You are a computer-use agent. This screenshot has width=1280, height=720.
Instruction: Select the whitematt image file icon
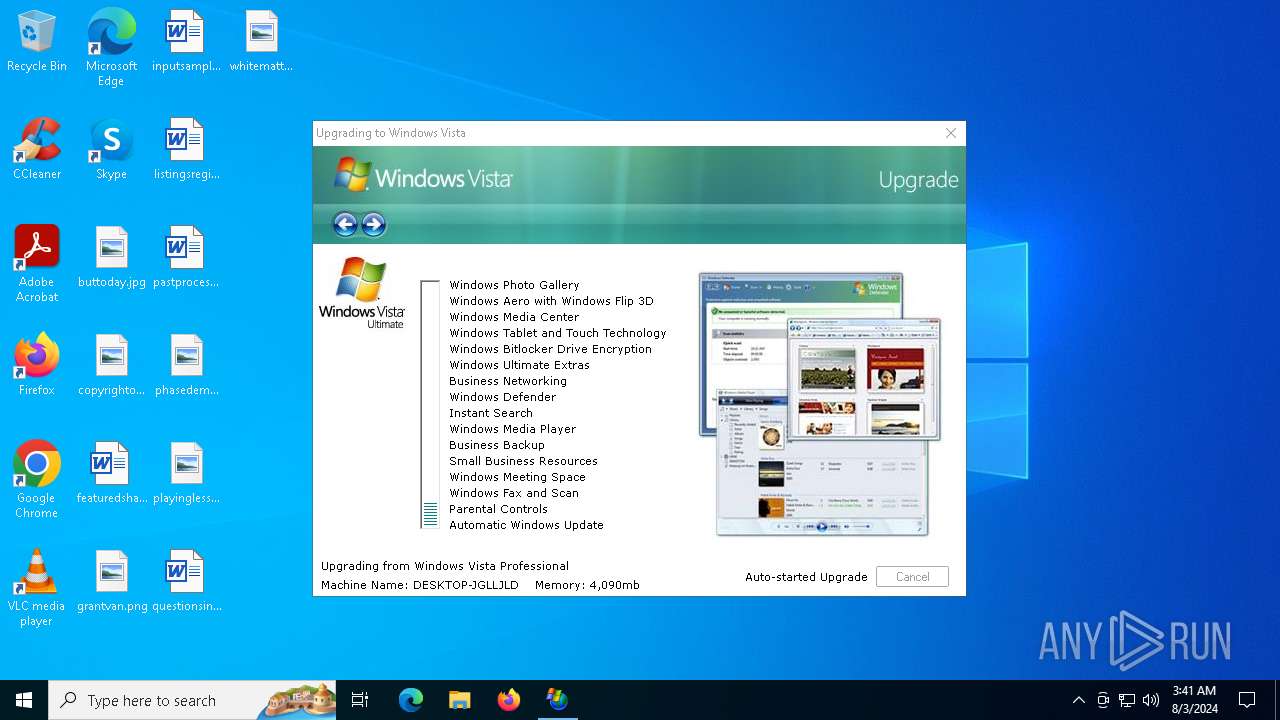click(x=261, y=42)
